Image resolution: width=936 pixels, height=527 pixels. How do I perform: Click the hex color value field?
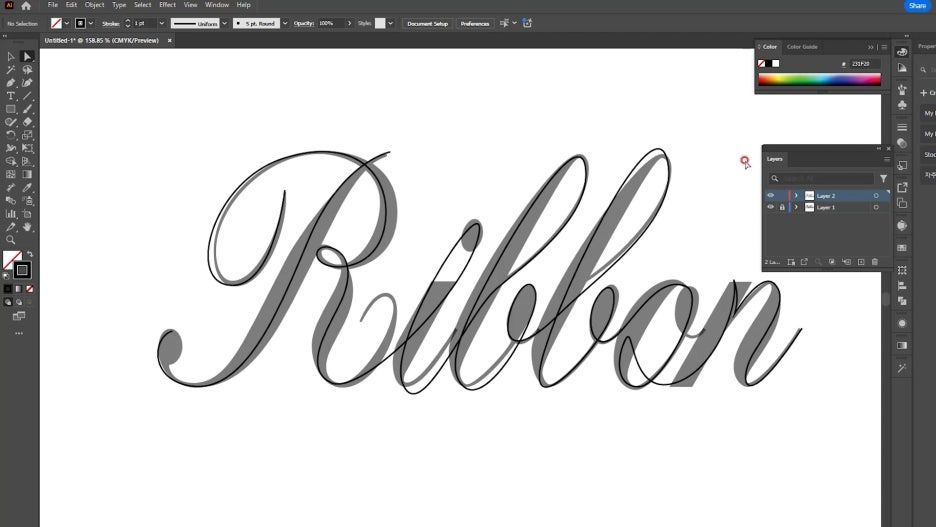864,63
